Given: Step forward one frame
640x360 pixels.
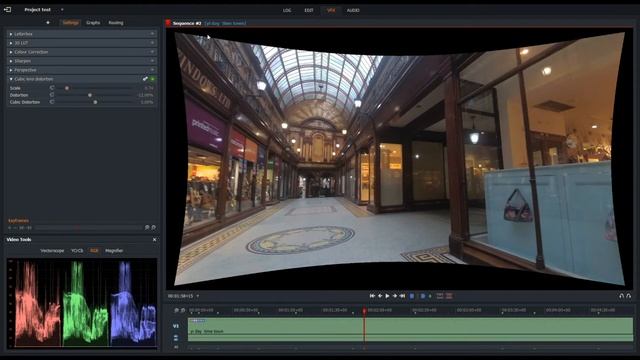Looking at the screenshot, I should 395,296.
